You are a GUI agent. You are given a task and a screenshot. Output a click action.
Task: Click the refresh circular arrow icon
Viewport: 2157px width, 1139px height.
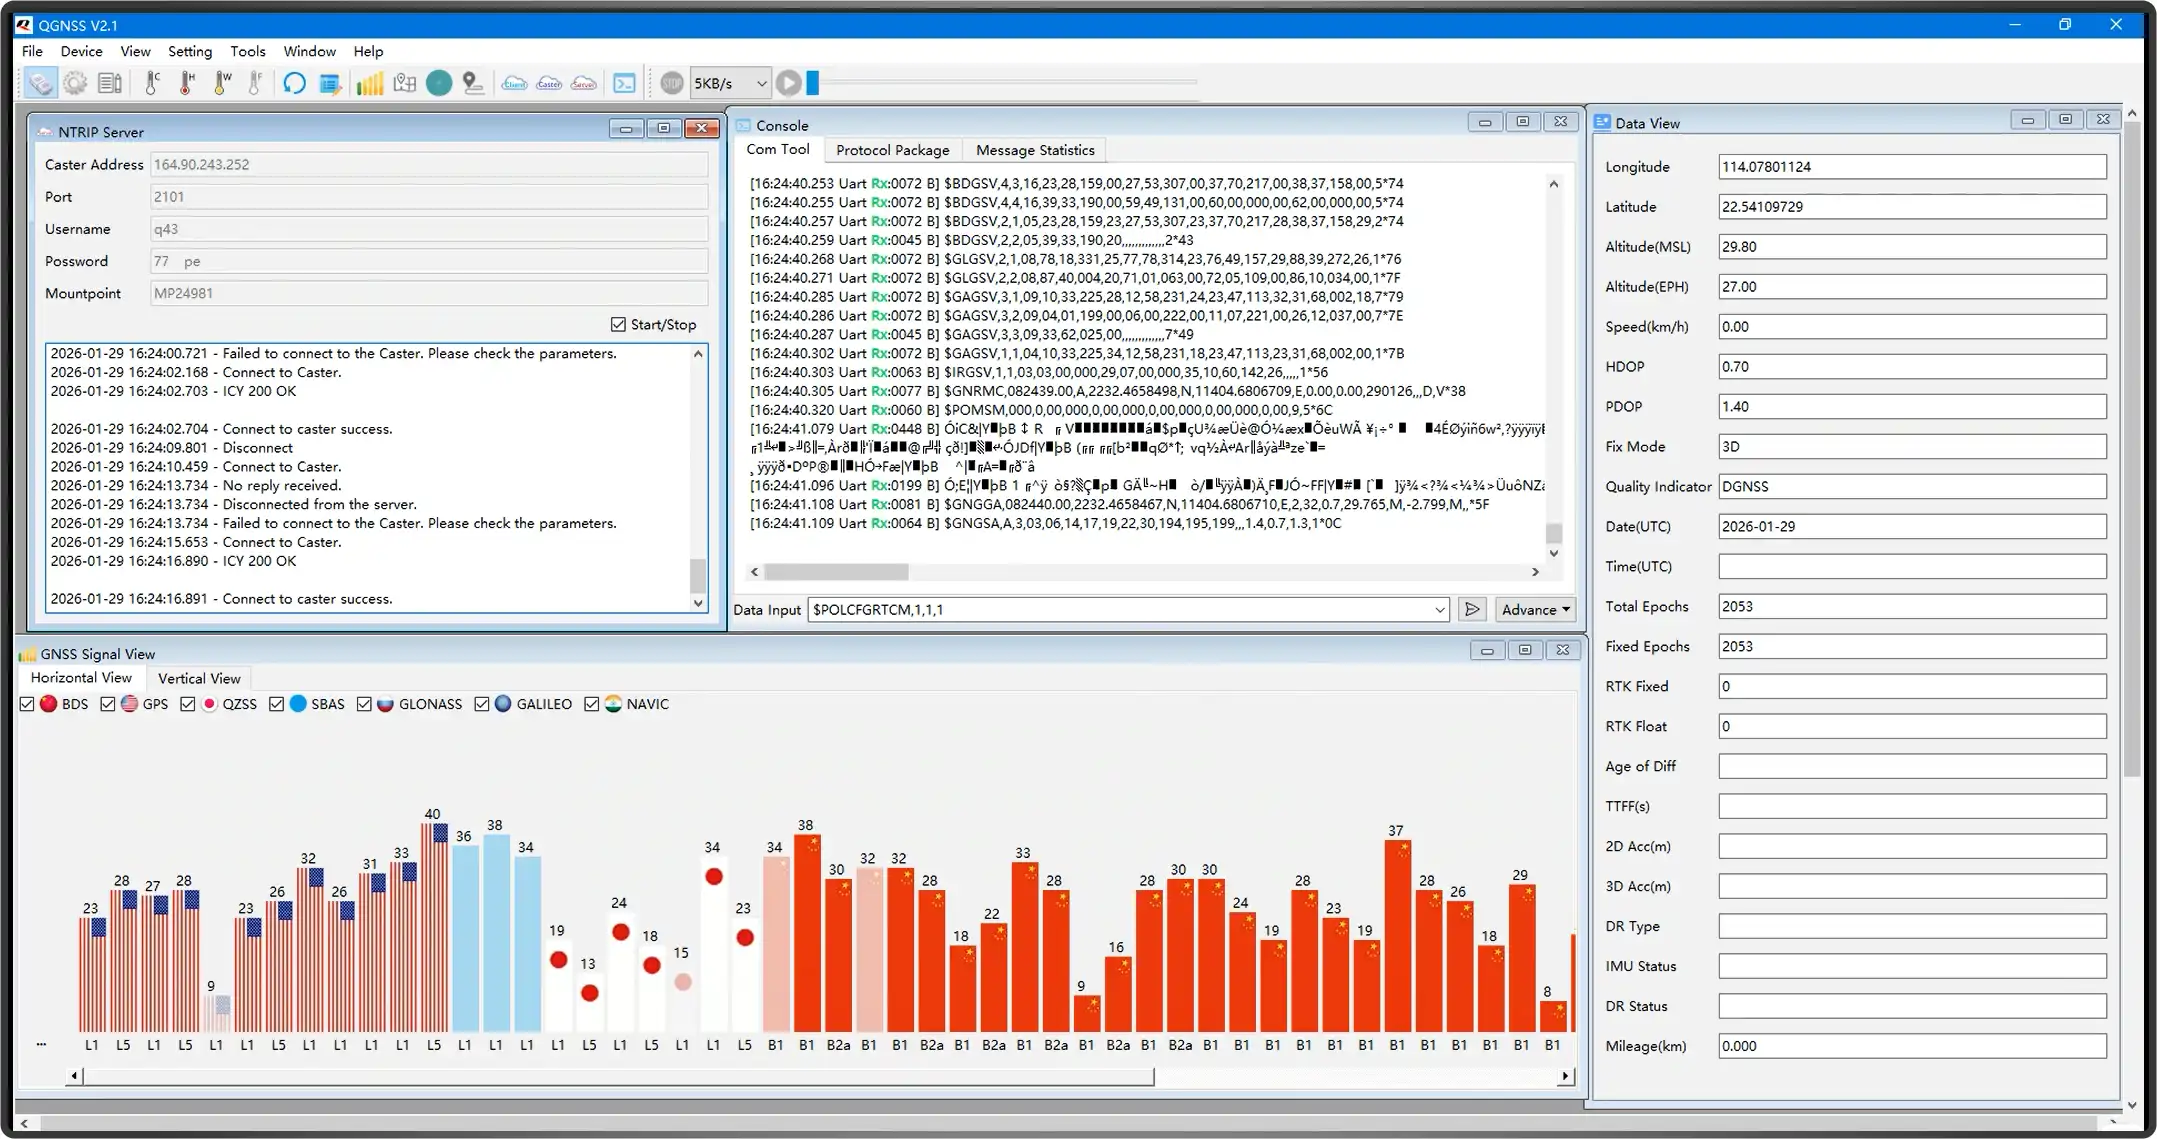[x=294, y=83]
